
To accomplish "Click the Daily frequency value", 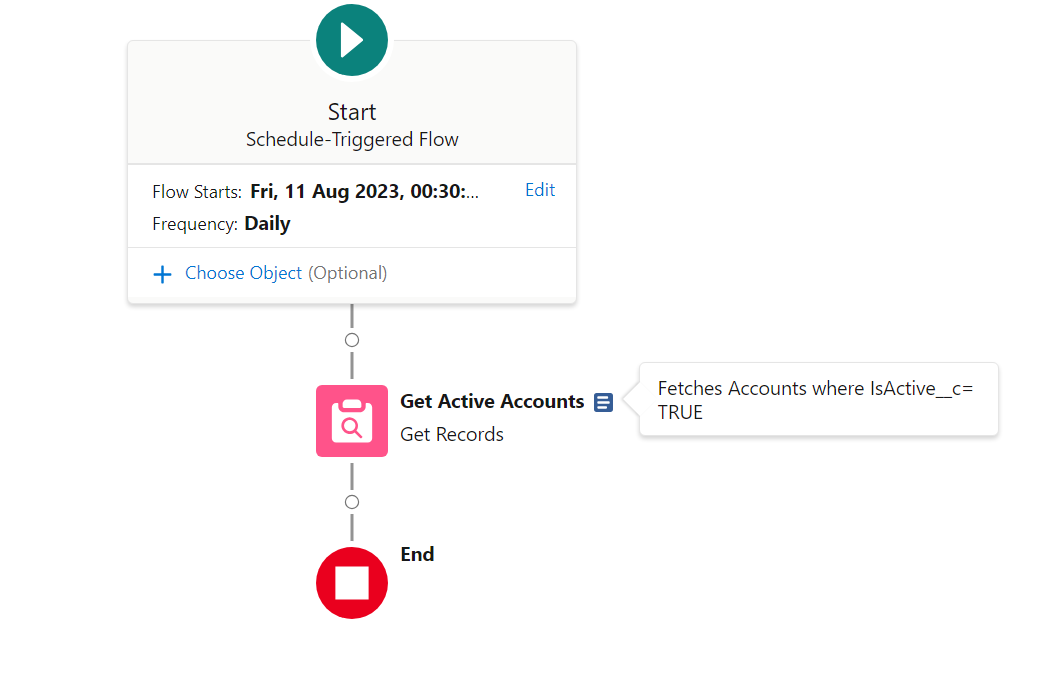I will pyautogui.click(x=267, y=223).
